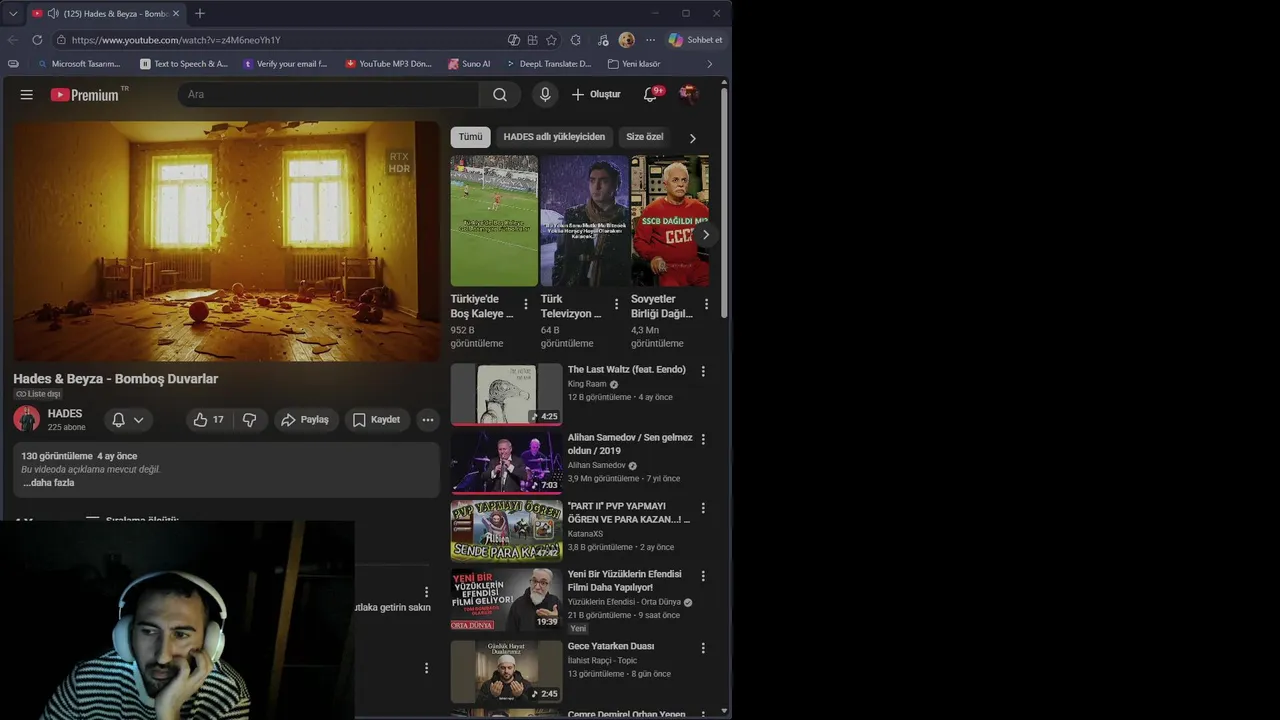This screenshot has height=720, width=1280.
Task: Open options for Gece Yatarken Duası video
Action: coord(703,648)
